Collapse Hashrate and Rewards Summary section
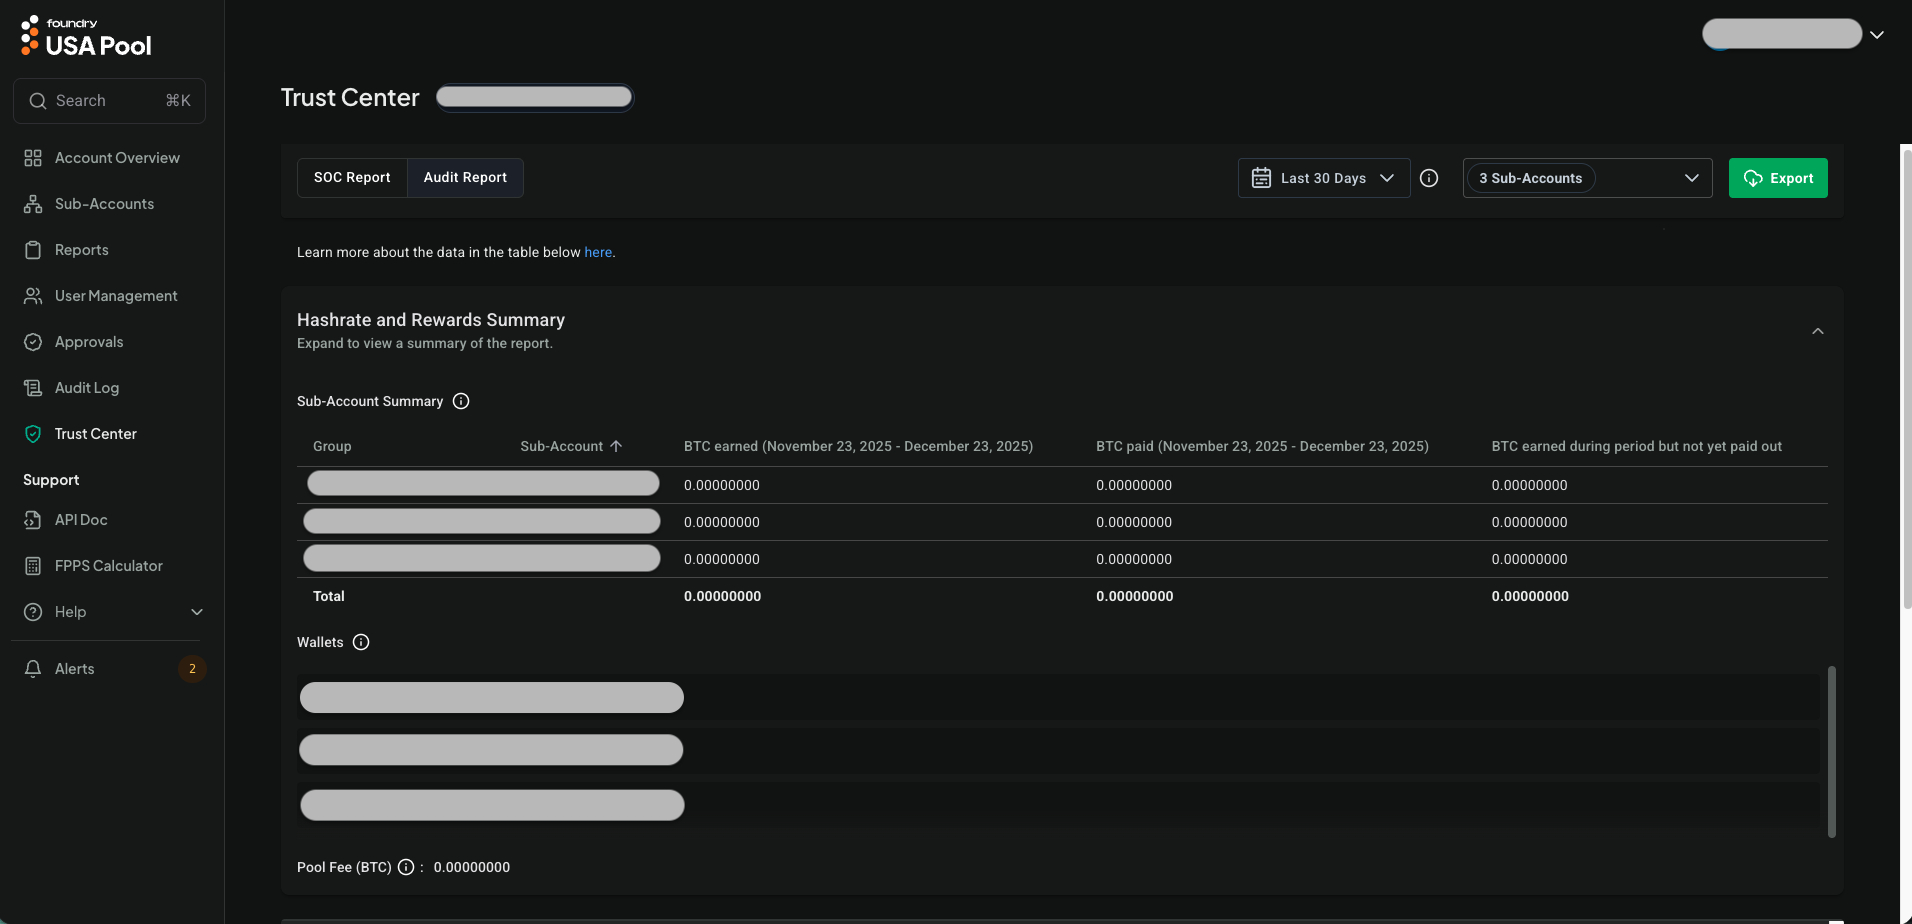Image resolution: width=1912 pixels, height=924 pixels. (x=1817, y=331)
